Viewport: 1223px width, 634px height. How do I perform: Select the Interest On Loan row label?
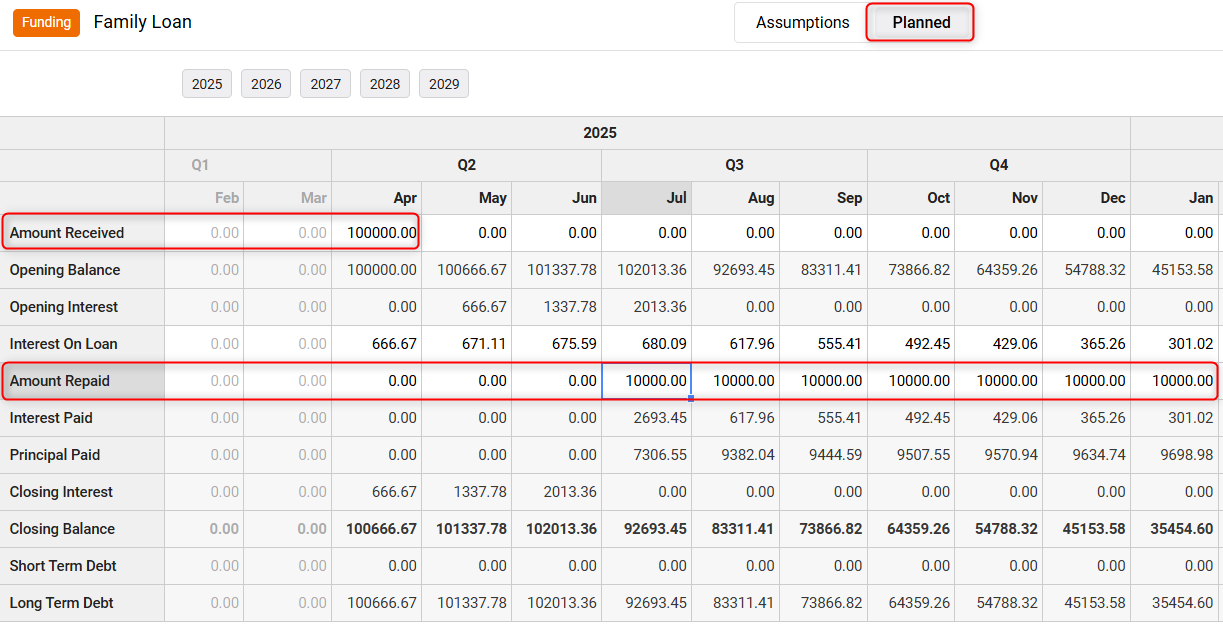(x=82, y=344)
